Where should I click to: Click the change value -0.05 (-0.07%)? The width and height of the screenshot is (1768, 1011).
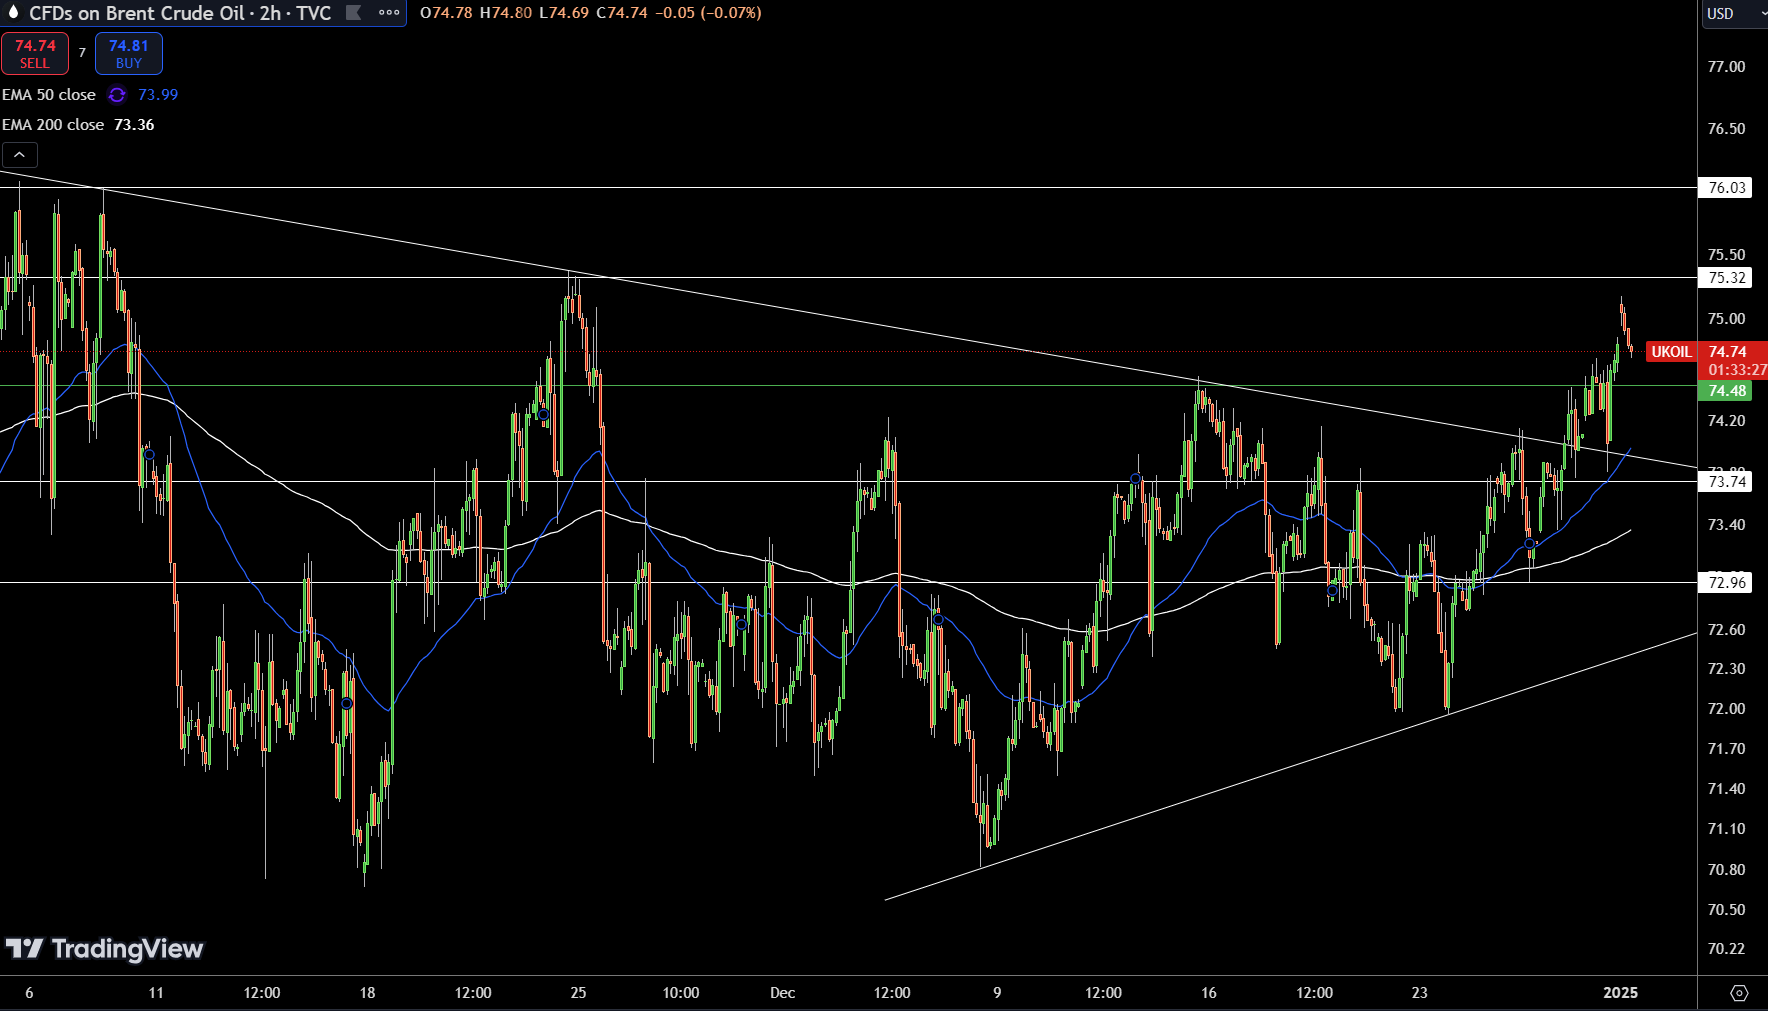(708, 13)
